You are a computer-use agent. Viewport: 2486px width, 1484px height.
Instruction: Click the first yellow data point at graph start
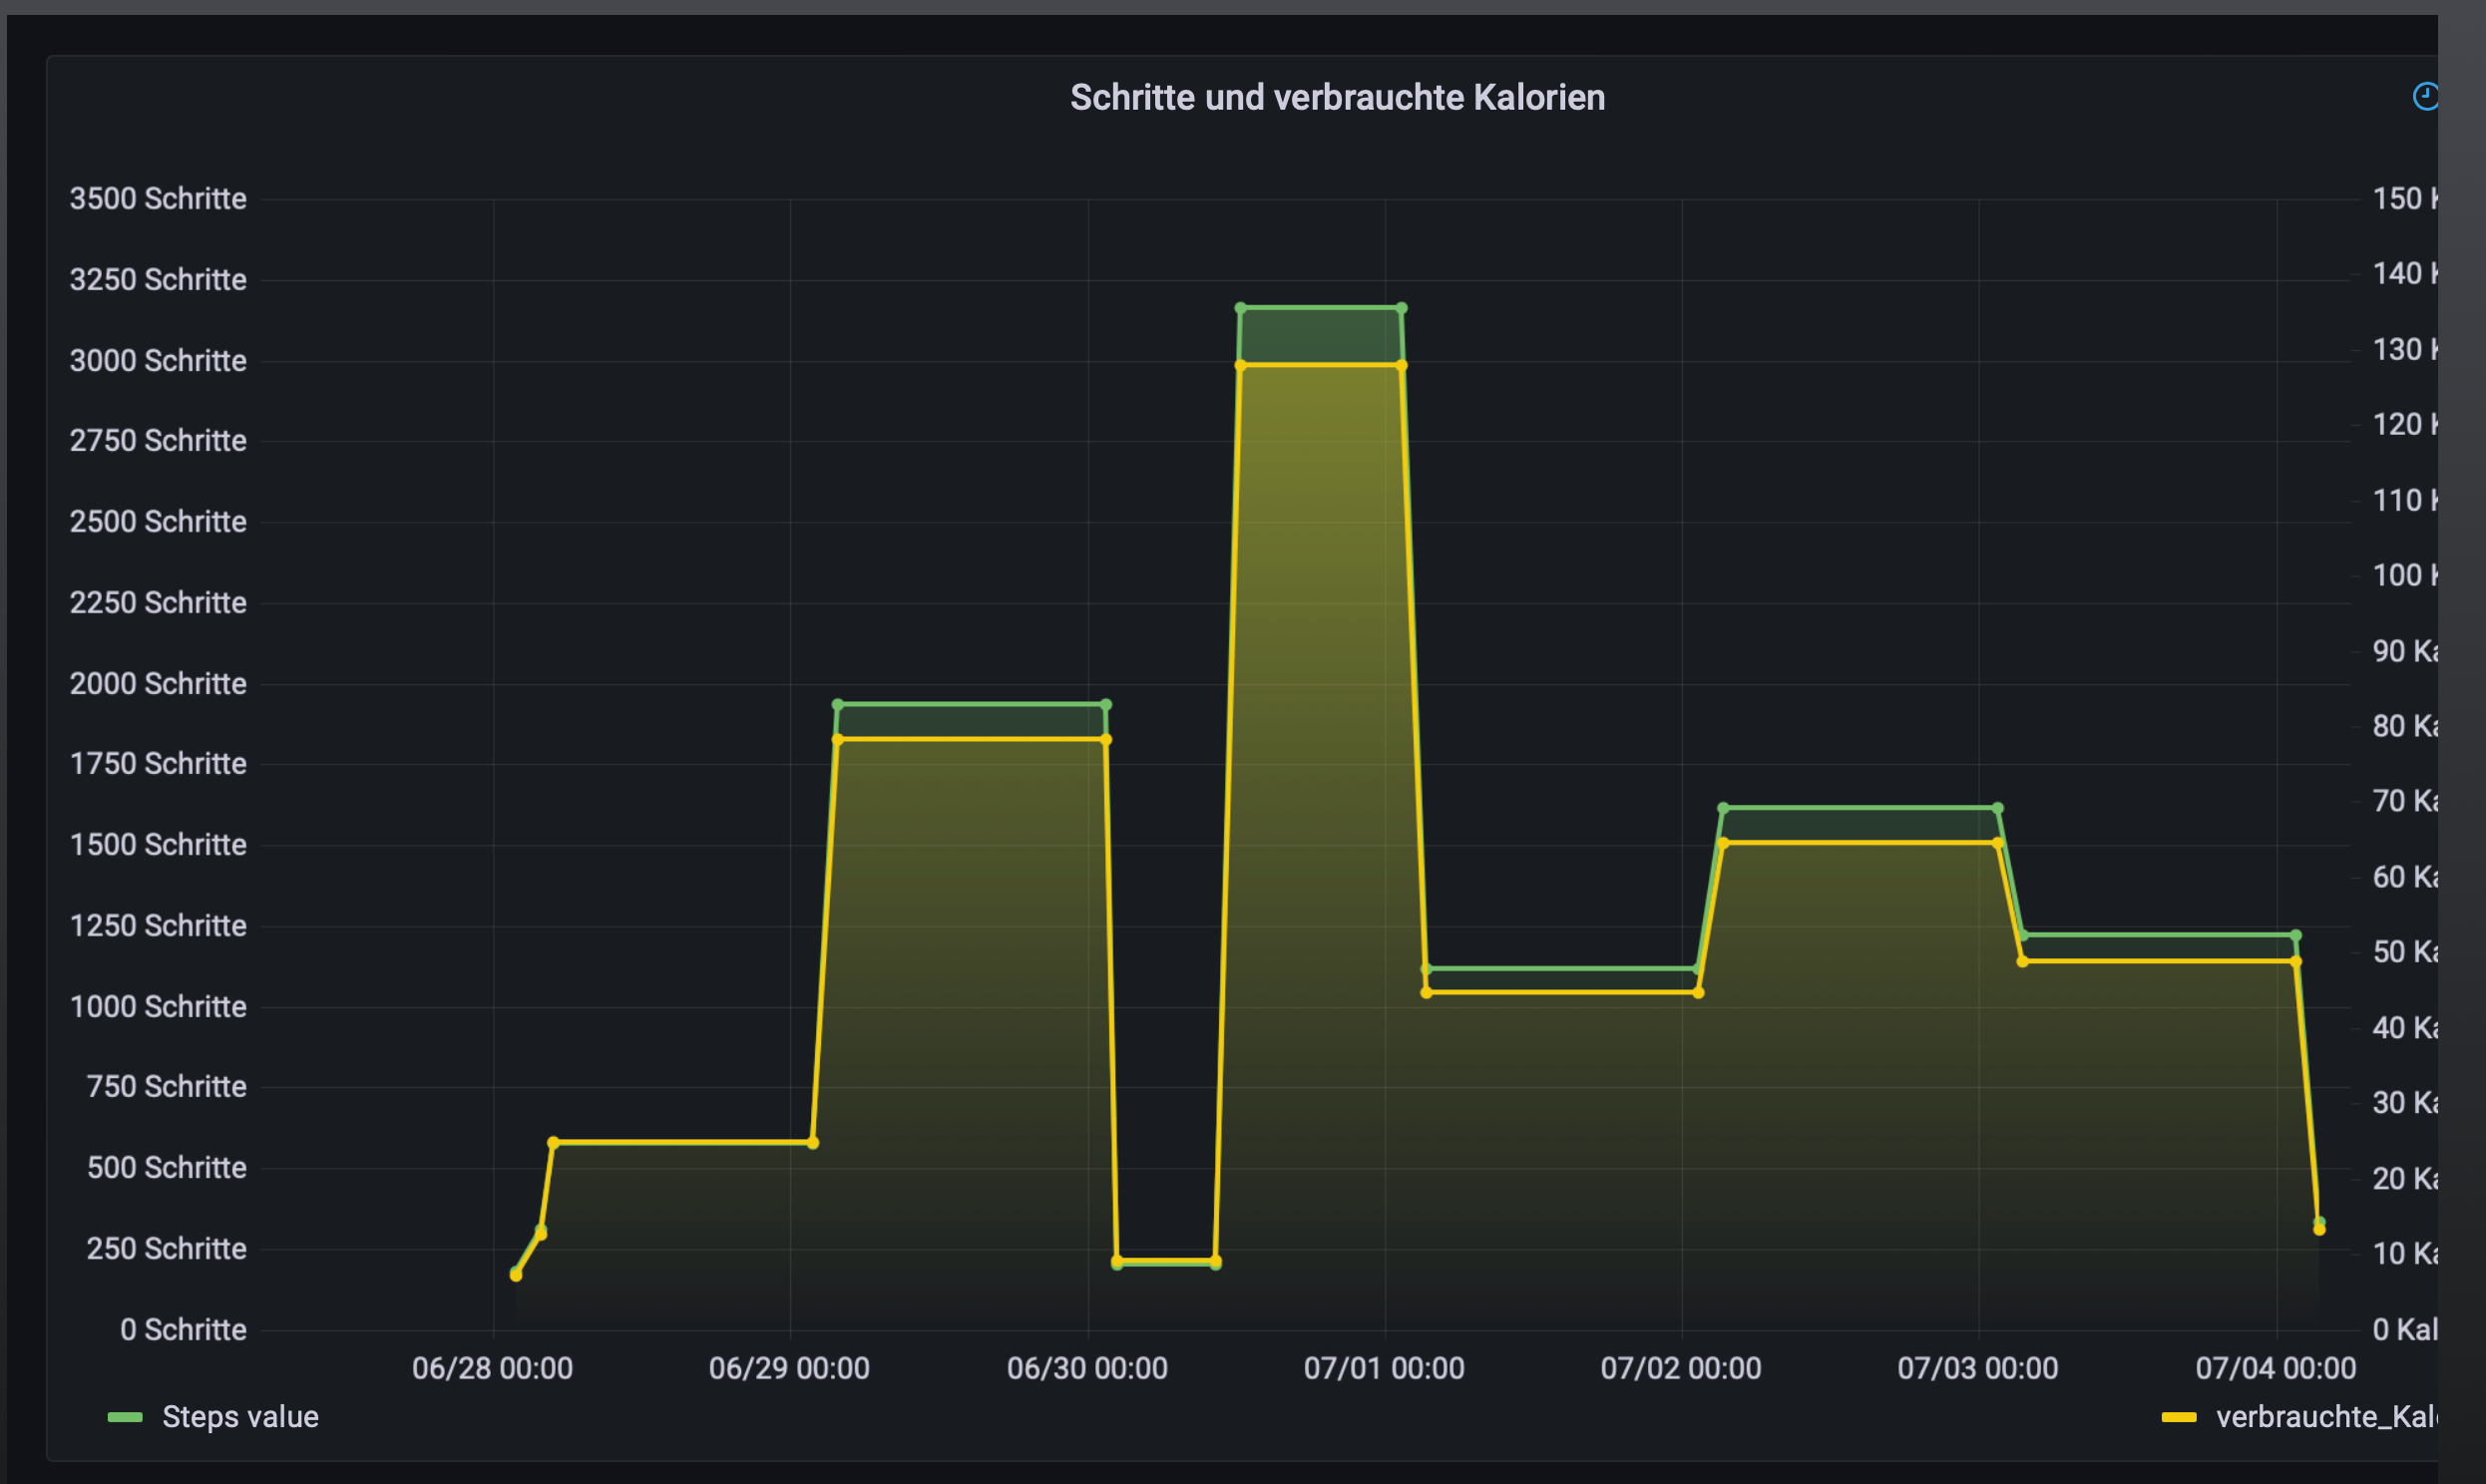pyautogui.click(x=516, y=1275)
